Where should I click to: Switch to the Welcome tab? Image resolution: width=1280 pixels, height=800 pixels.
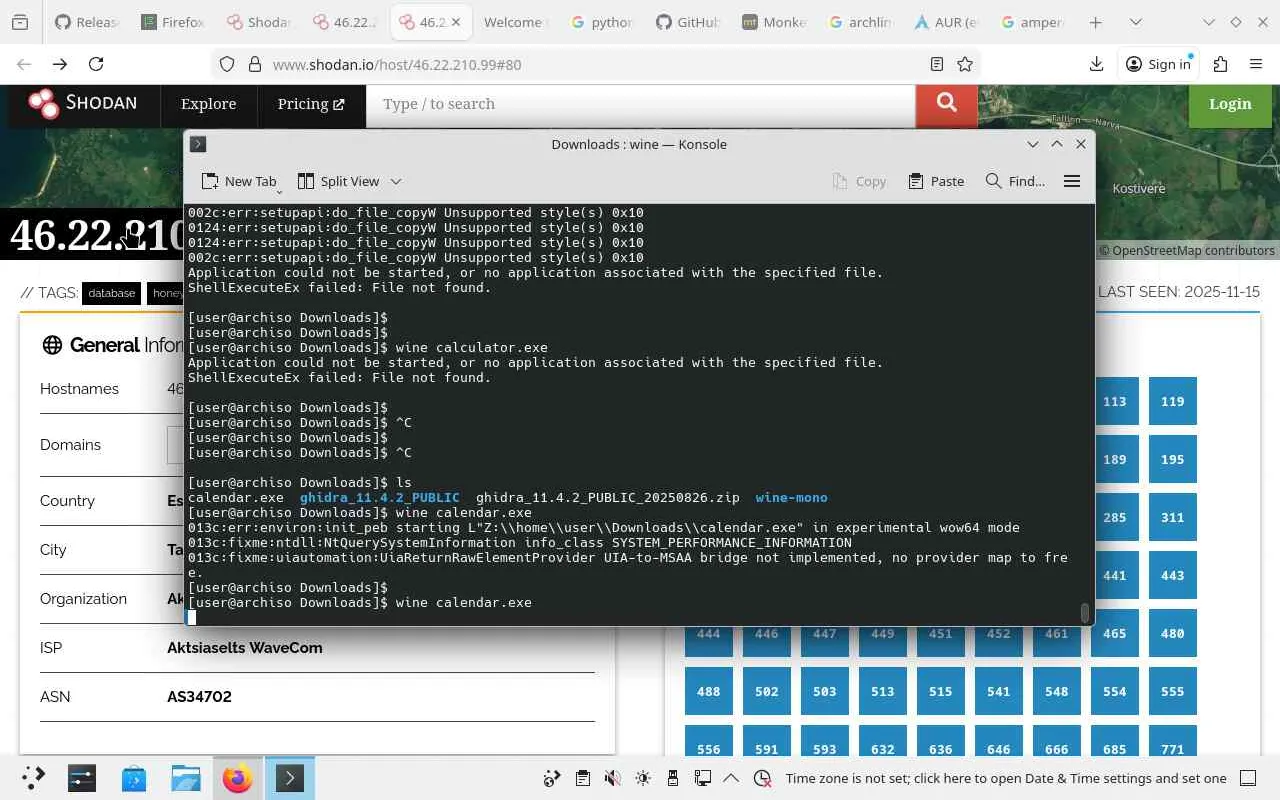coord(514,22)
